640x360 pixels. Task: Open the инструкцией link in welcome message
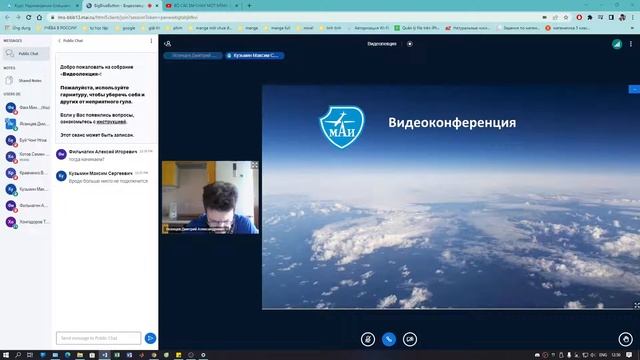click(111, 122)
